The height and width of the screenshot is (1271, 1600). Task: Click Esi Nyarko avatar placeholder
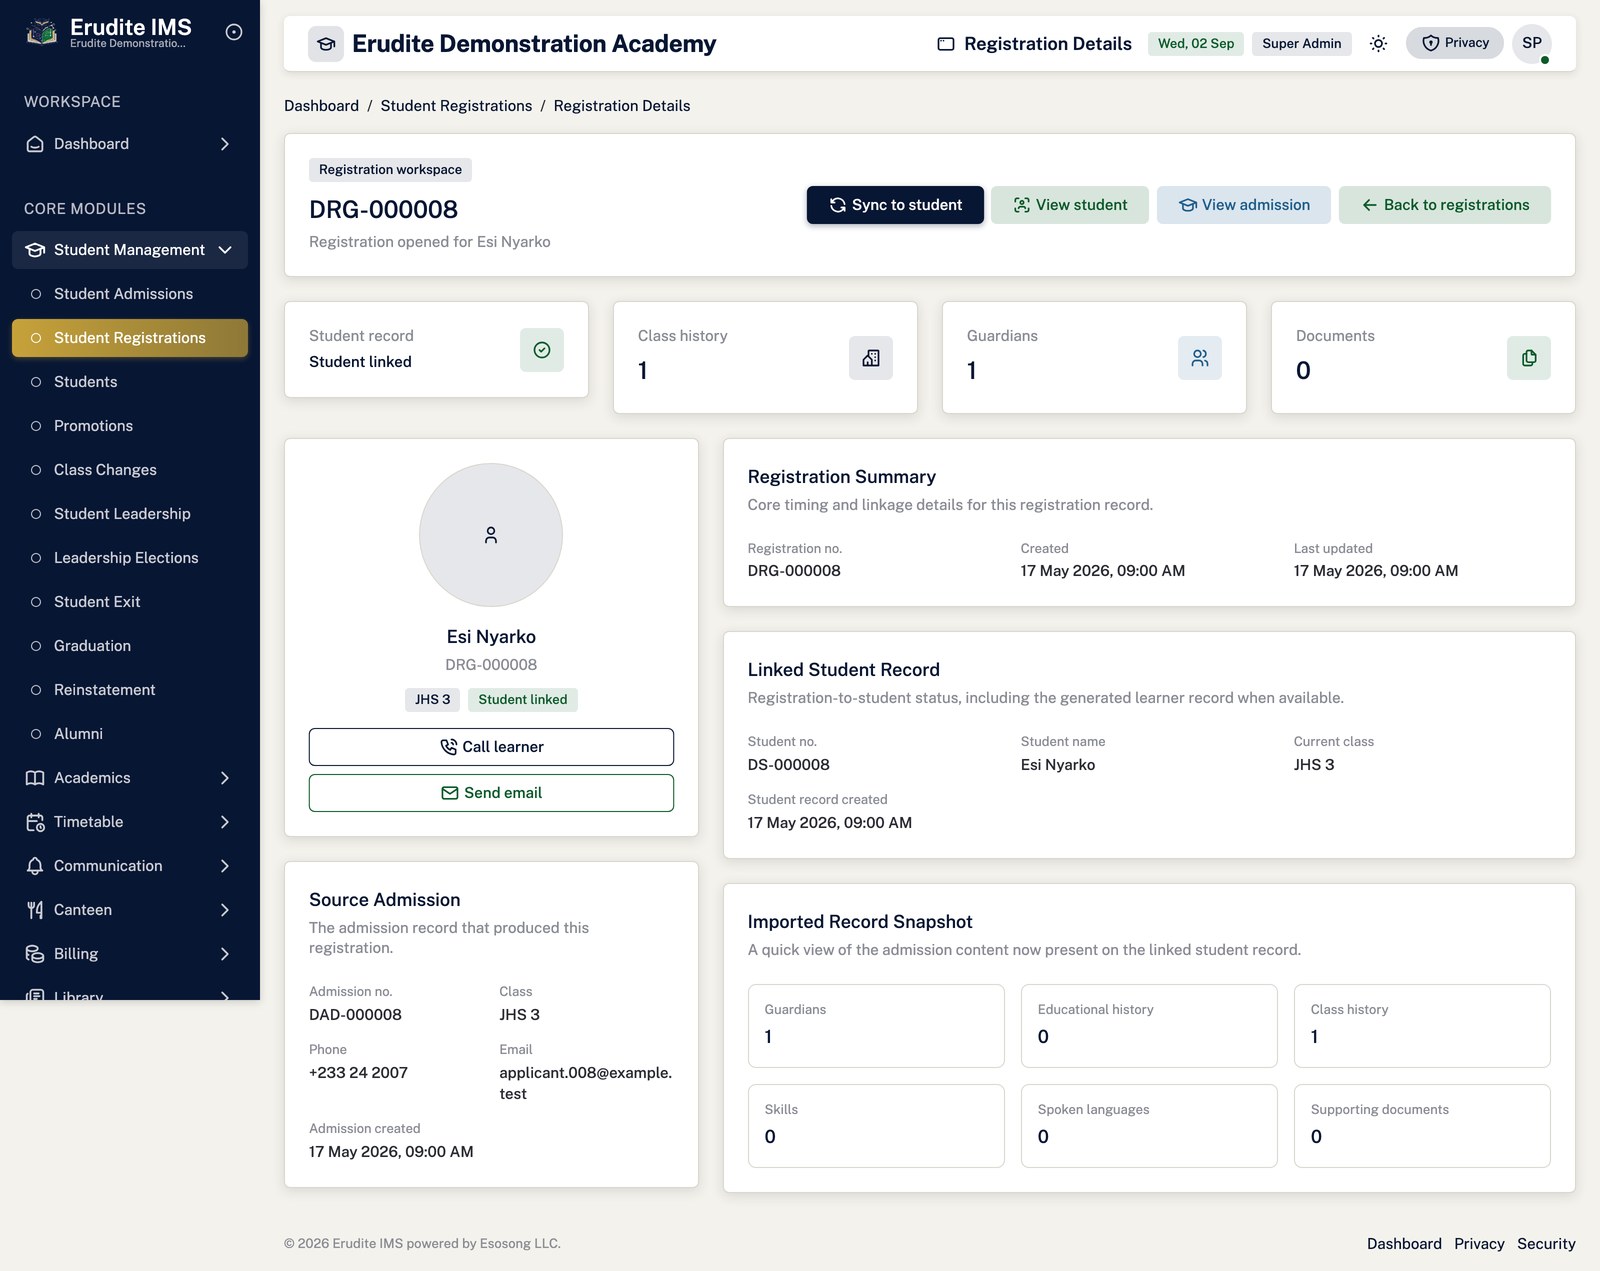(x=491, y=535)
